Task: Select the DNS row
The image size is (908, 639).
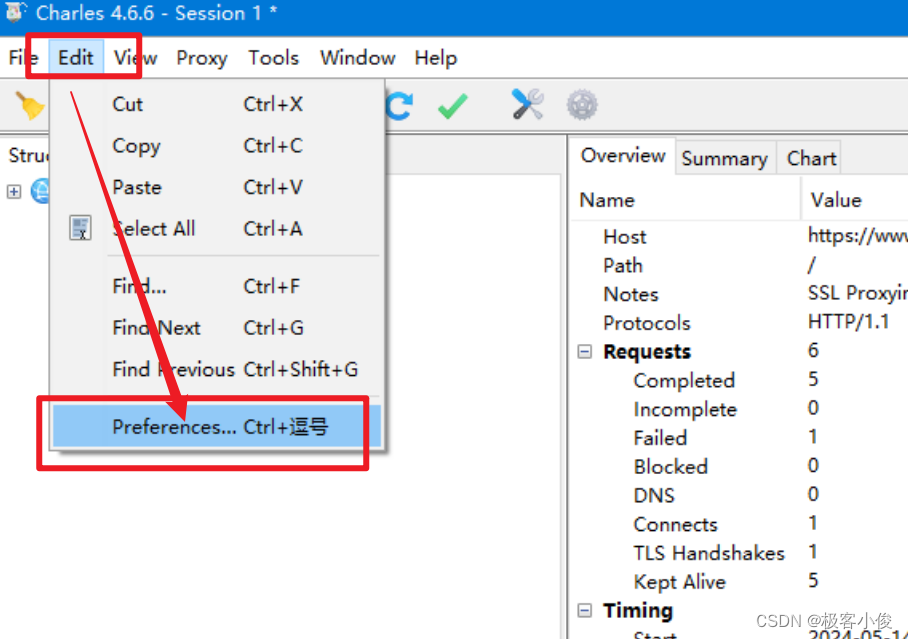Action: 739,496
